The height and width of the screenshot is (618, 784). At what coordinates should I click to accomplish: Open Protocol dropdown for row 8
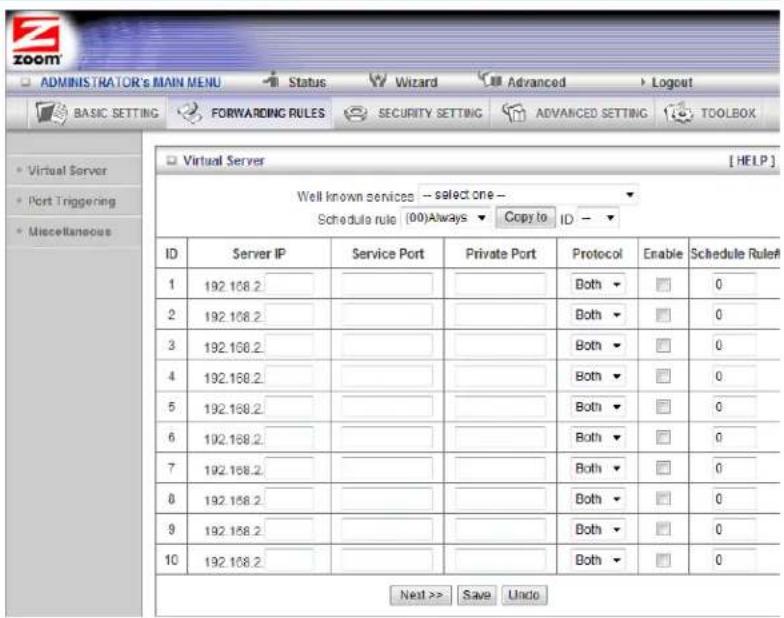click(x=598, y=499)
